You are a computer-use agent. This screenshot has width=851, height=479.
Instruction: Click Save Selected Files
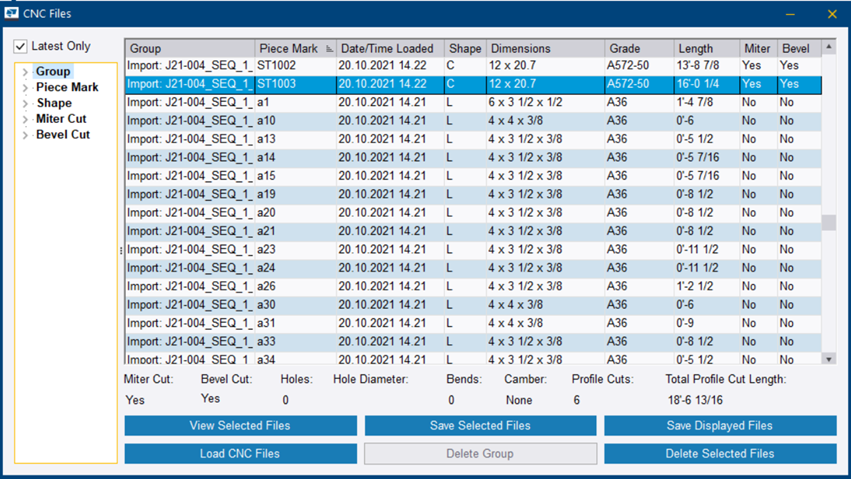tap(480, 426)
